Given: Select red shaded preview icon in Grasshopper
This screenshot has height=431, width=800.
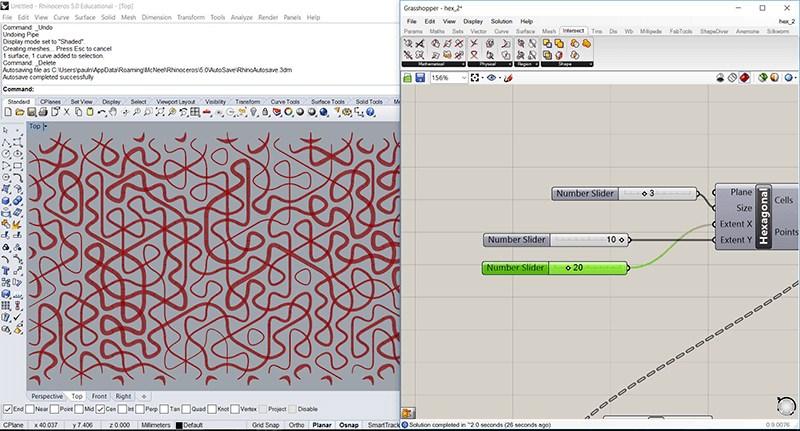Looking at the screenshot, I should [x=744, y=78].
